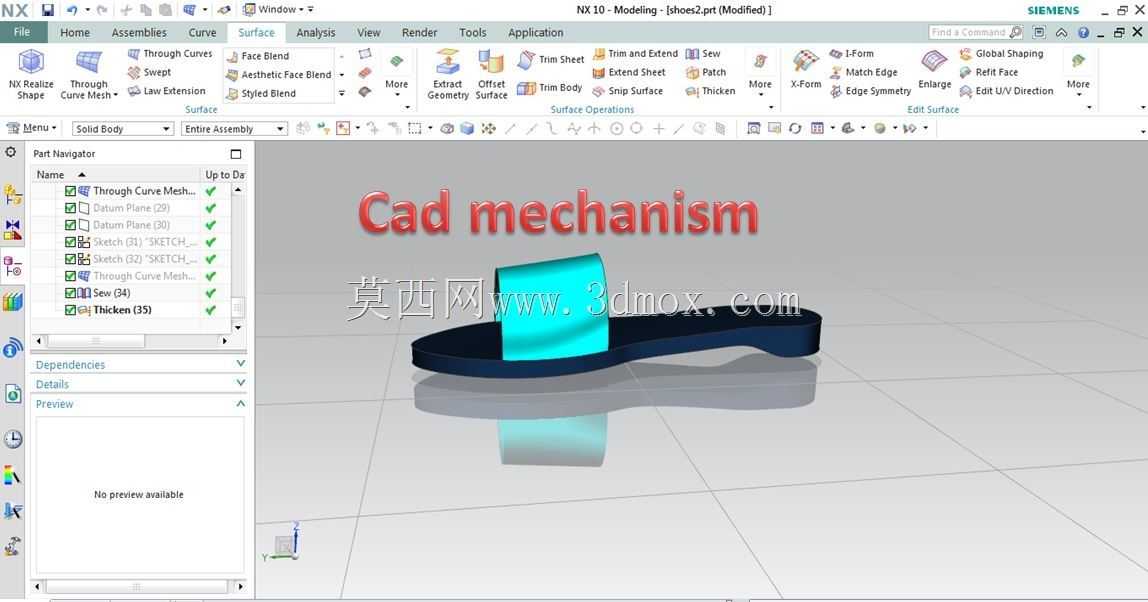This screenshot has height=602, width=1148.
Task: Uncheck the Datum Plane (29) checkbox
Action: [x=70, y=208]
